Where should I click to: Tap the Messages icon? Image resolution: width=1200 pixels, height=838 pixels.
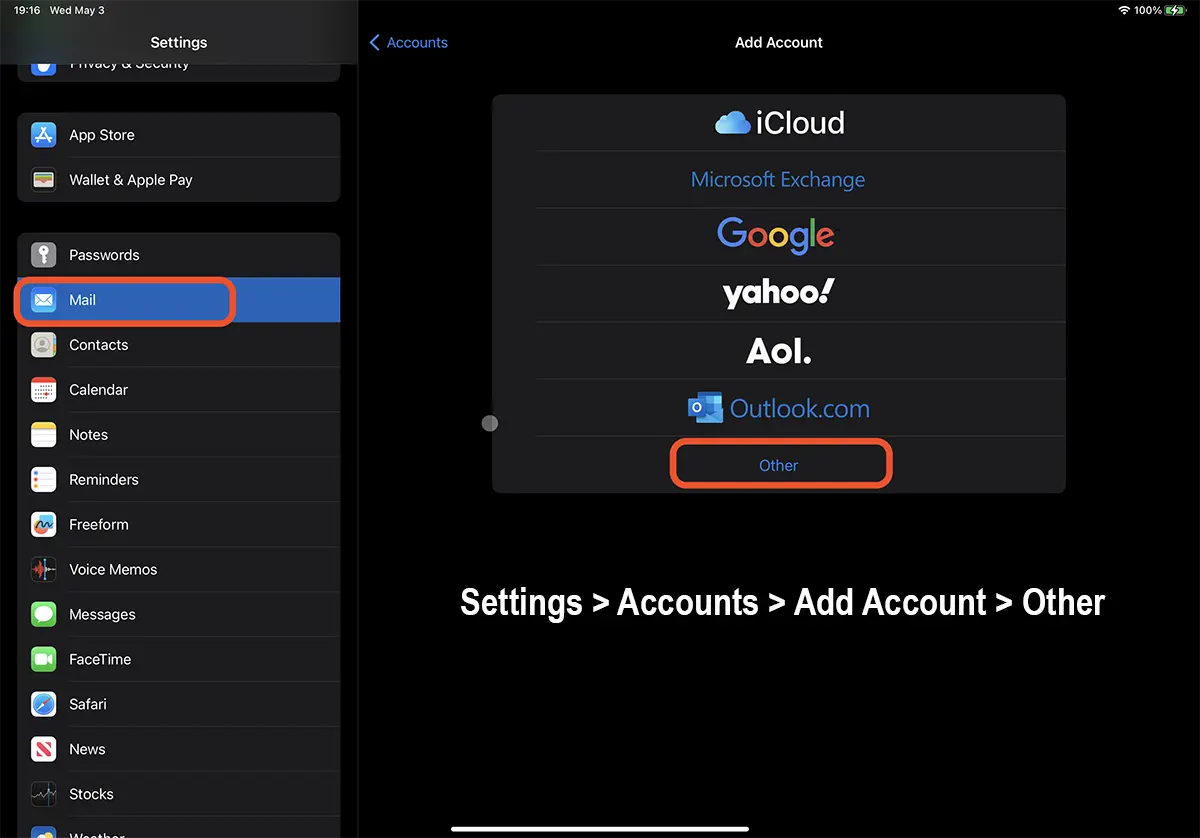coord(43,615)
